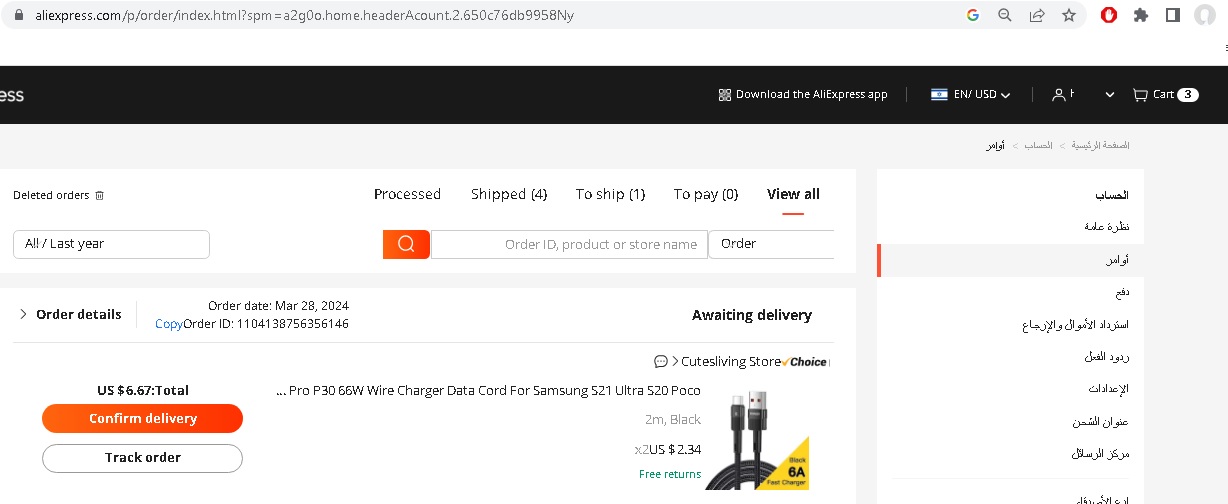Viewport: 1228px width, 504px height.
Task: Toggle the browser side panel
Action: coord(1173,15)
